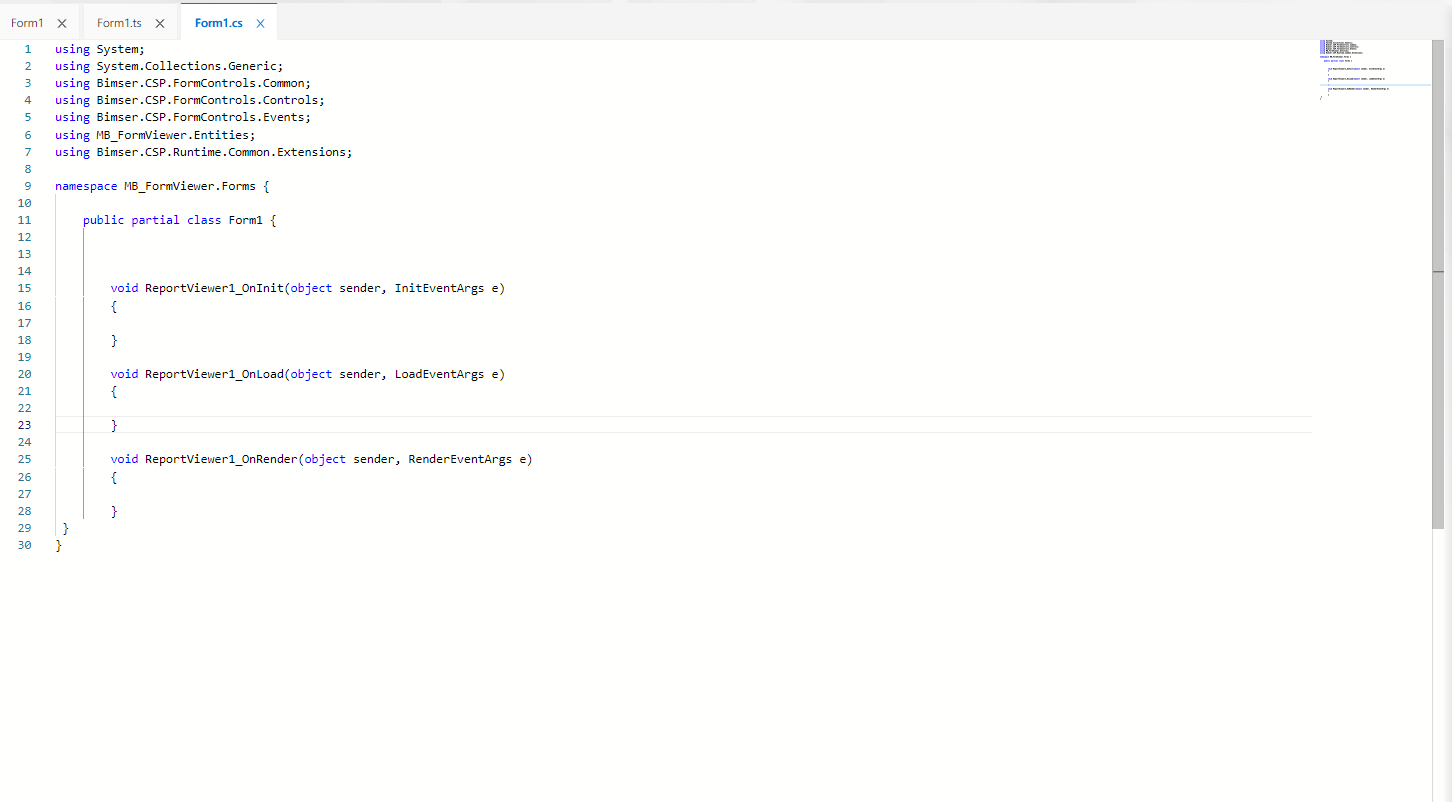
Task: Click 'ReportViewer1_OnInit' method name
Action: (x=214, y=288)
